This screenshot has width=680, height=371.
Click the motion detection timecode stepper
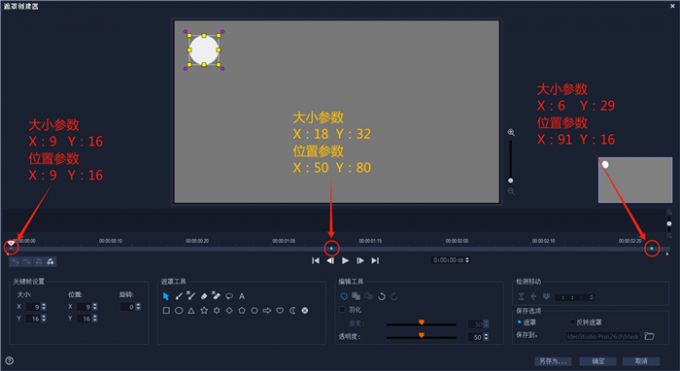tap(592, 297)
